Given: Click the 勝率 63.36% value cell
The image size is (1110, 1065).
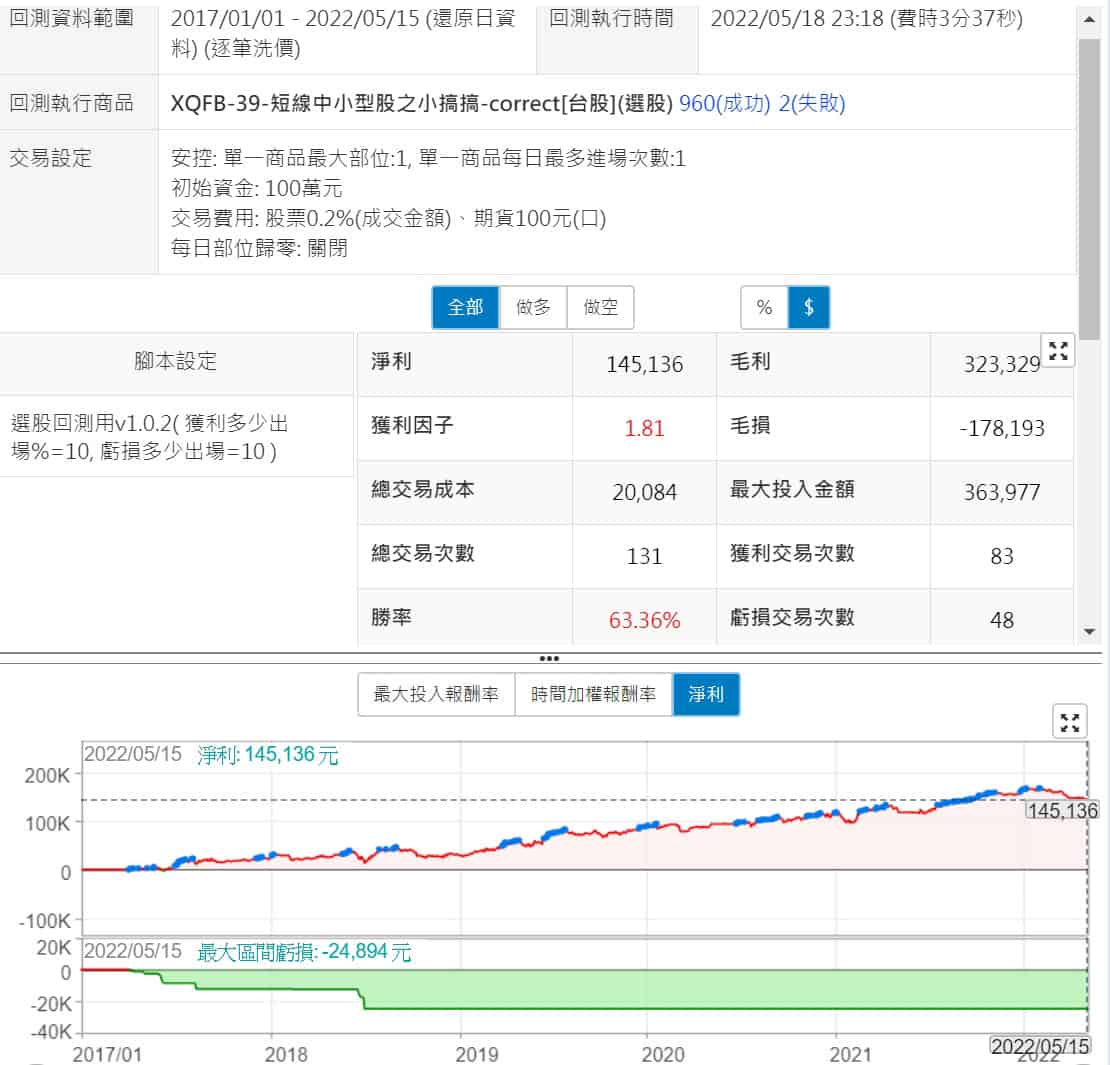Looking at the screenshot, I should pyautogui.click(x=644, y=620).
